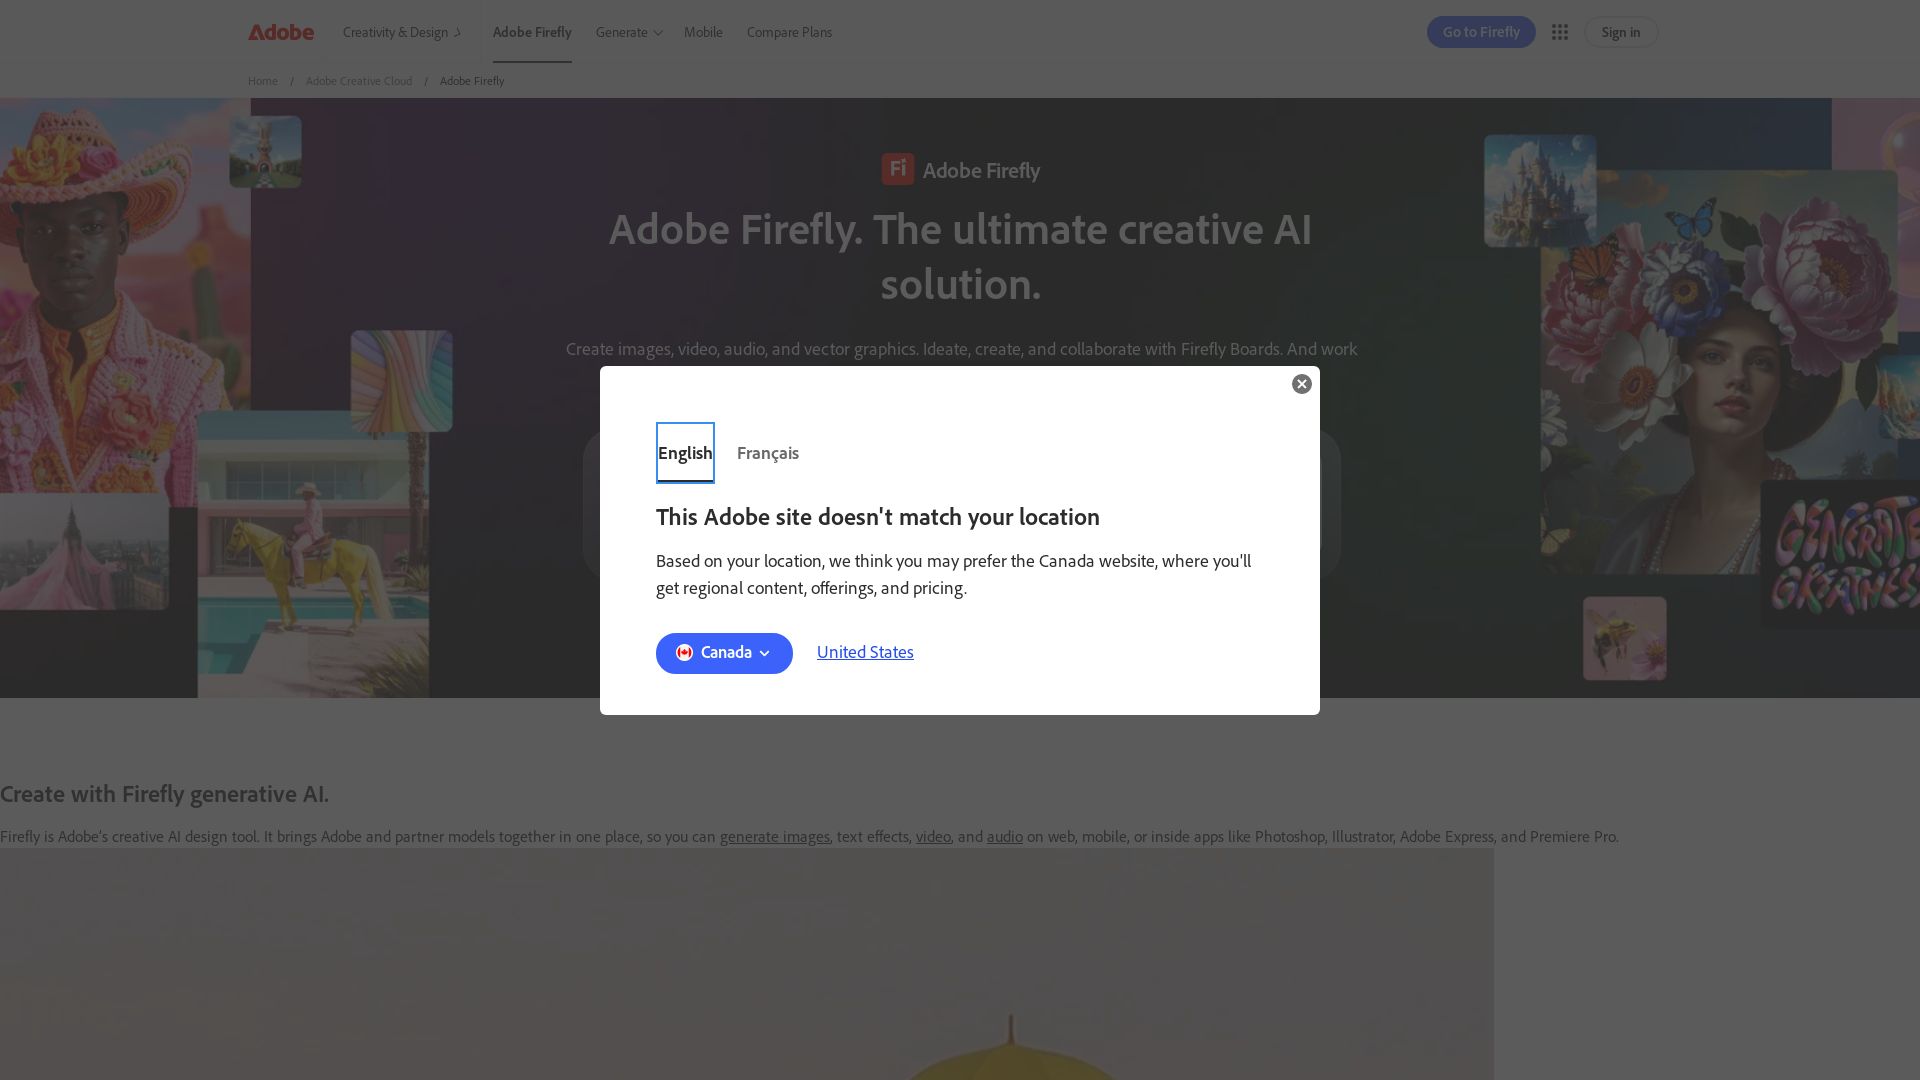Expand the Creativity & Design menu
The image size is (1920, 1080).
(401, 32)
